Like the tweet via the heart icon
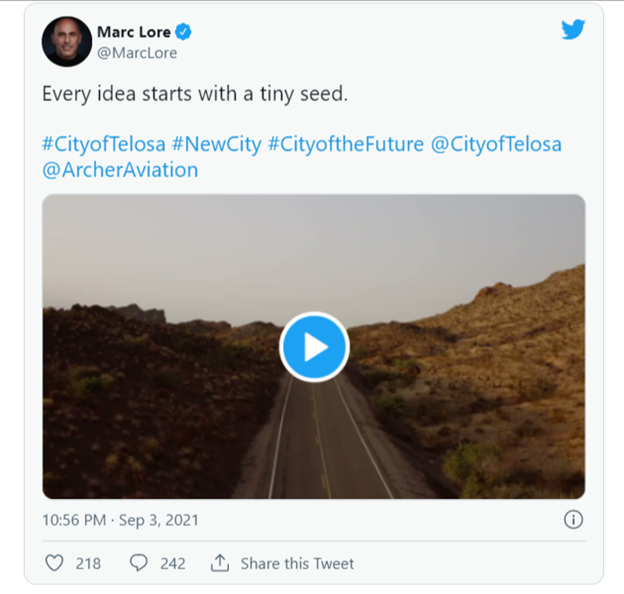The width and height of the screenshot is (624, 594). tap(56, 563)
